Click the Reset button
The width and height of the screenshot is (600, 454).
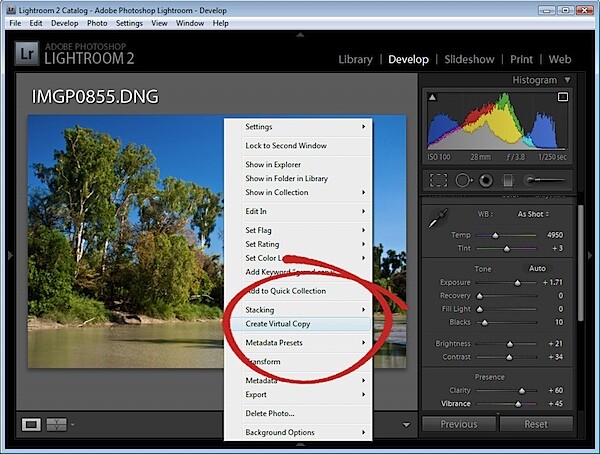pos(536,424)
